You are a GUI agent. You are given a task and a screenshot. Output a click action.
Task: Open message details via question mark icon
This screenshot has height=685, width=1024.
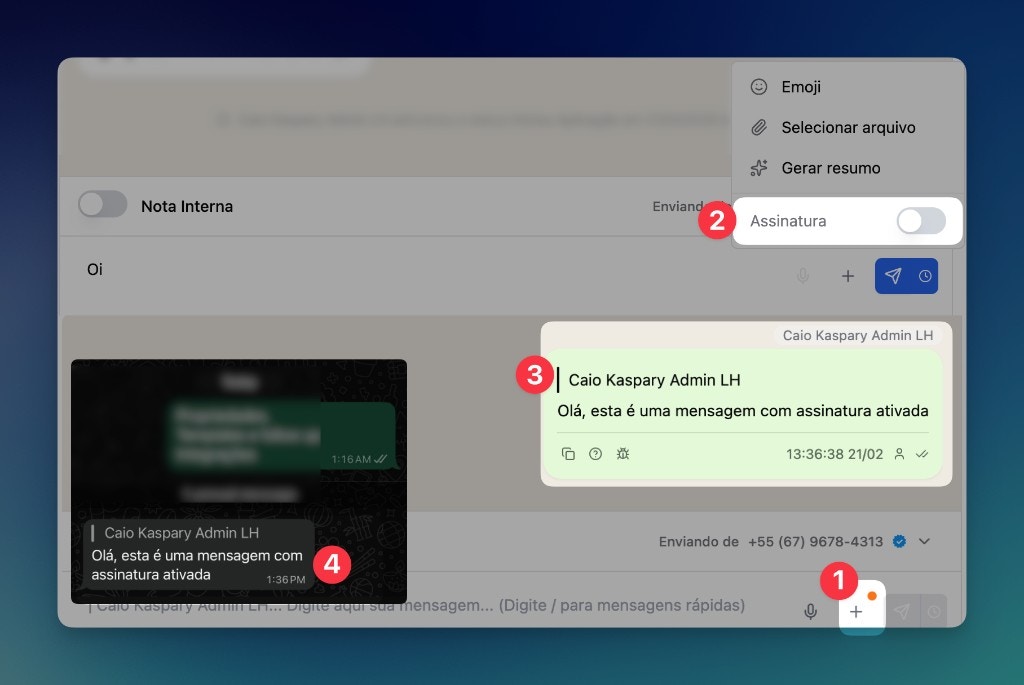(x=595, y=453)
